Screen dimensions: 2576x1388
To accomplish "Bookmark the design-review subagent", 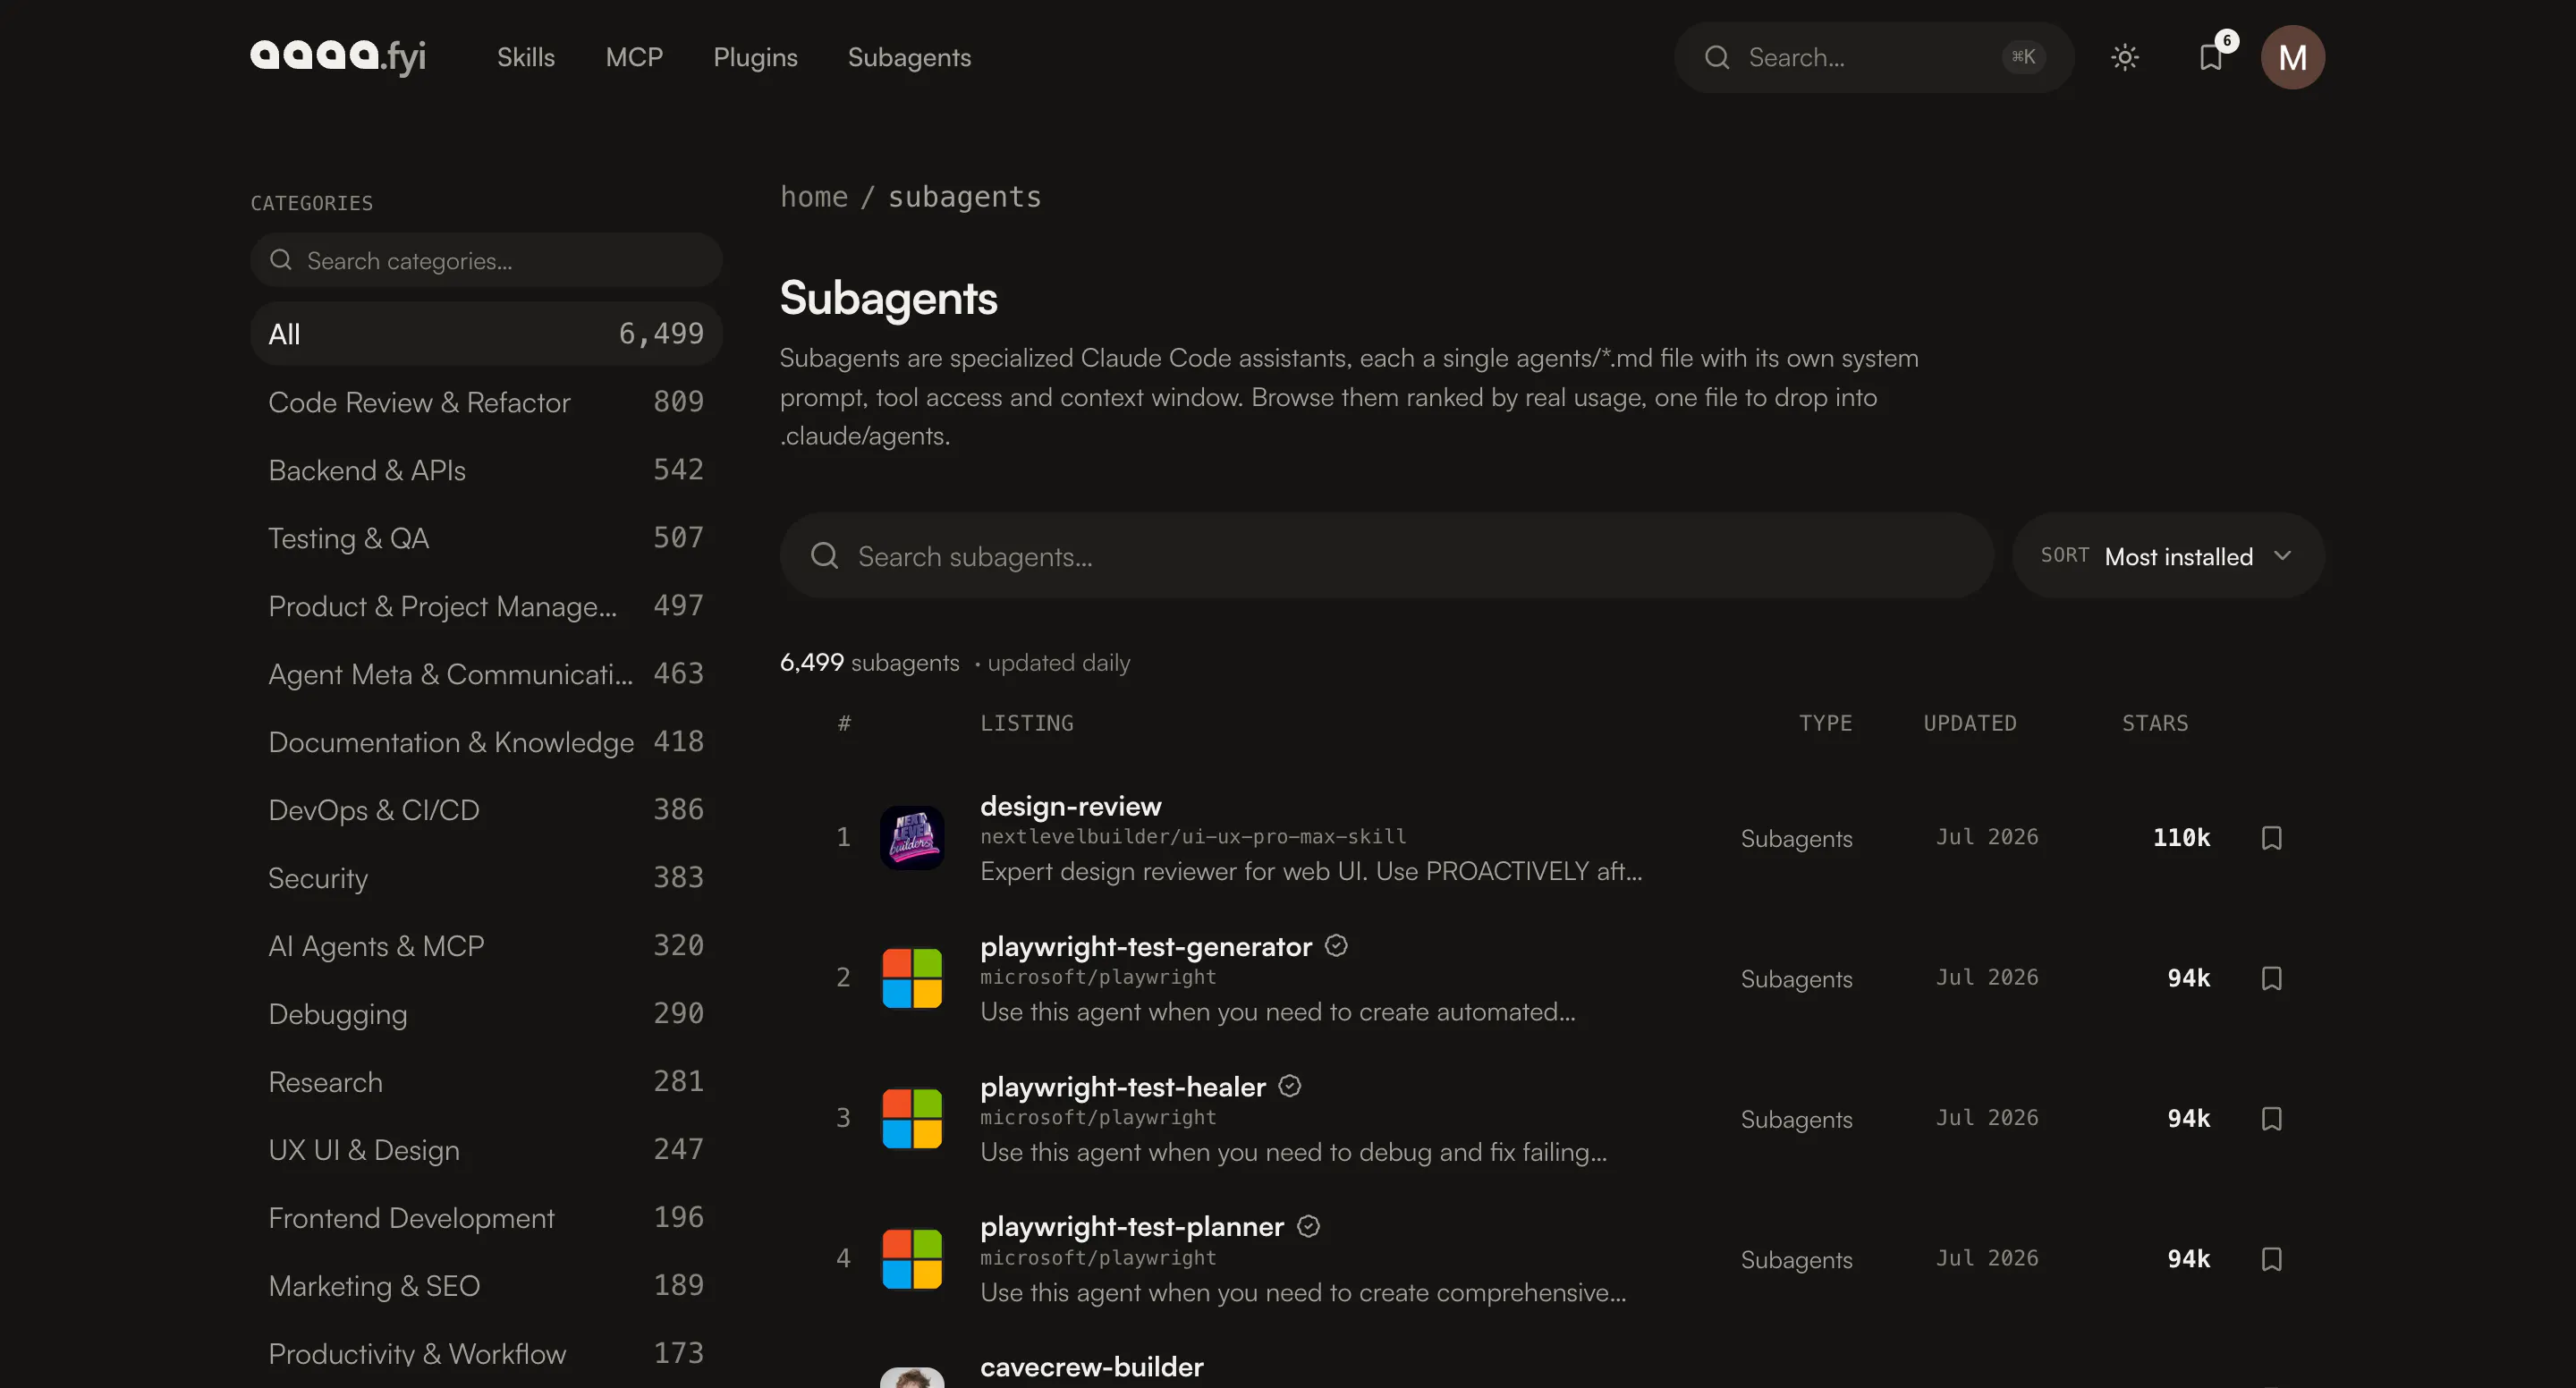I will coord(2271,838).
